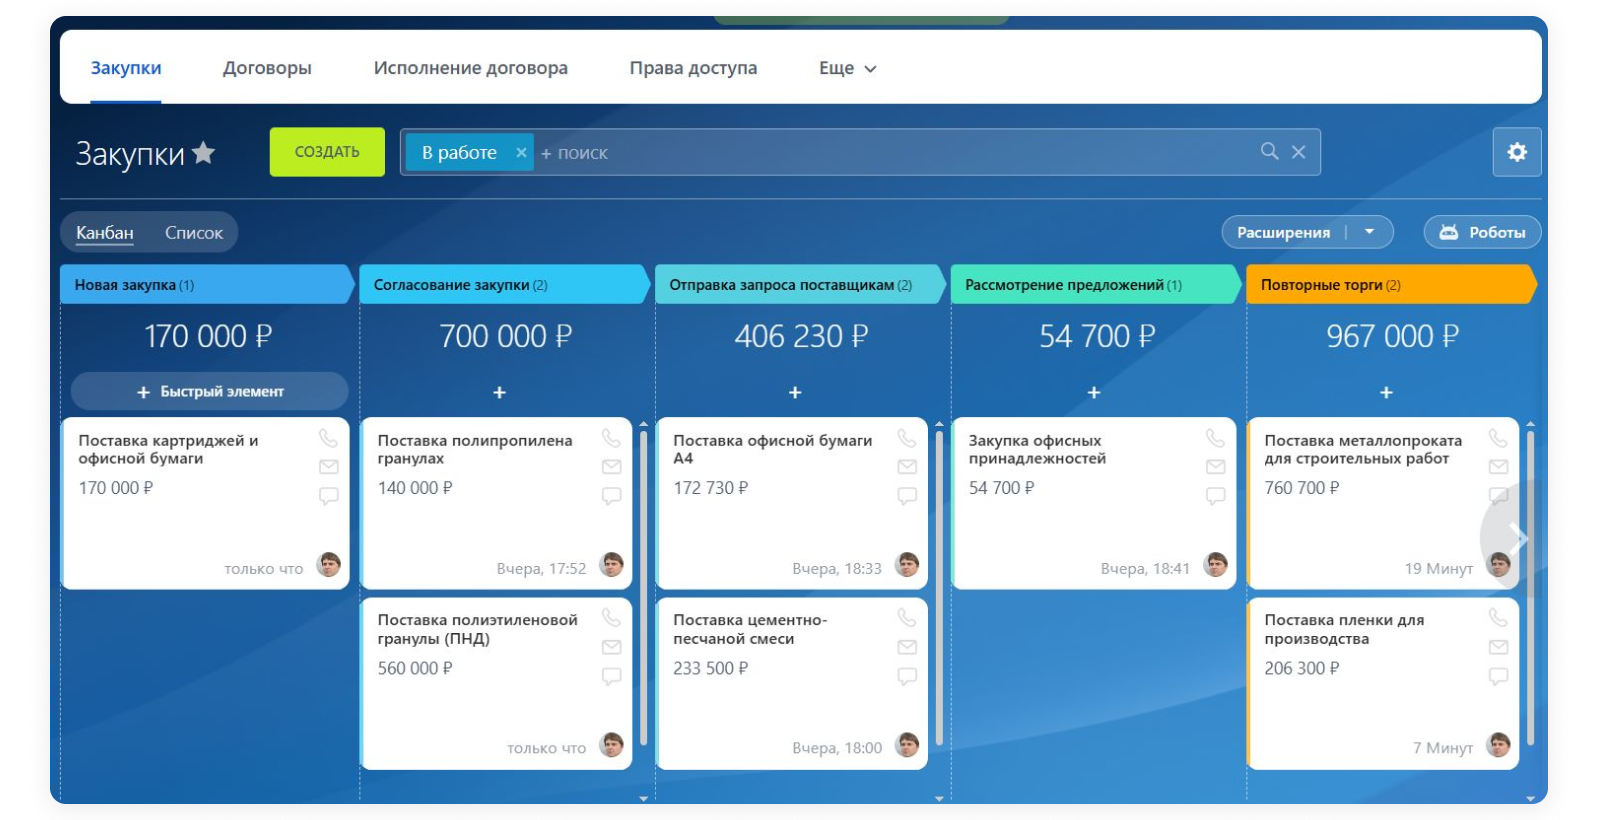Screen dimensions: 1600x820
Task: Click responsible avatar on 'Поставка картриджей' card
Action: [329, 565]
